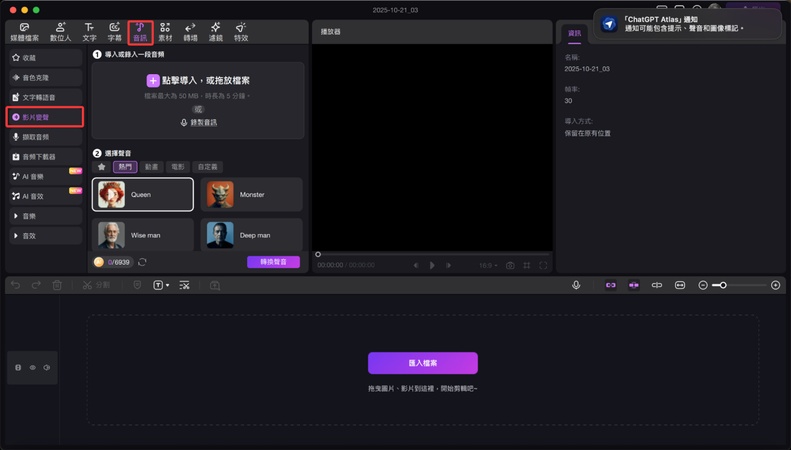The image size is (791, 450).
Task: Open 音頻下載器 audio downloader
Action: pyautogui.click(x=45, y=156)
